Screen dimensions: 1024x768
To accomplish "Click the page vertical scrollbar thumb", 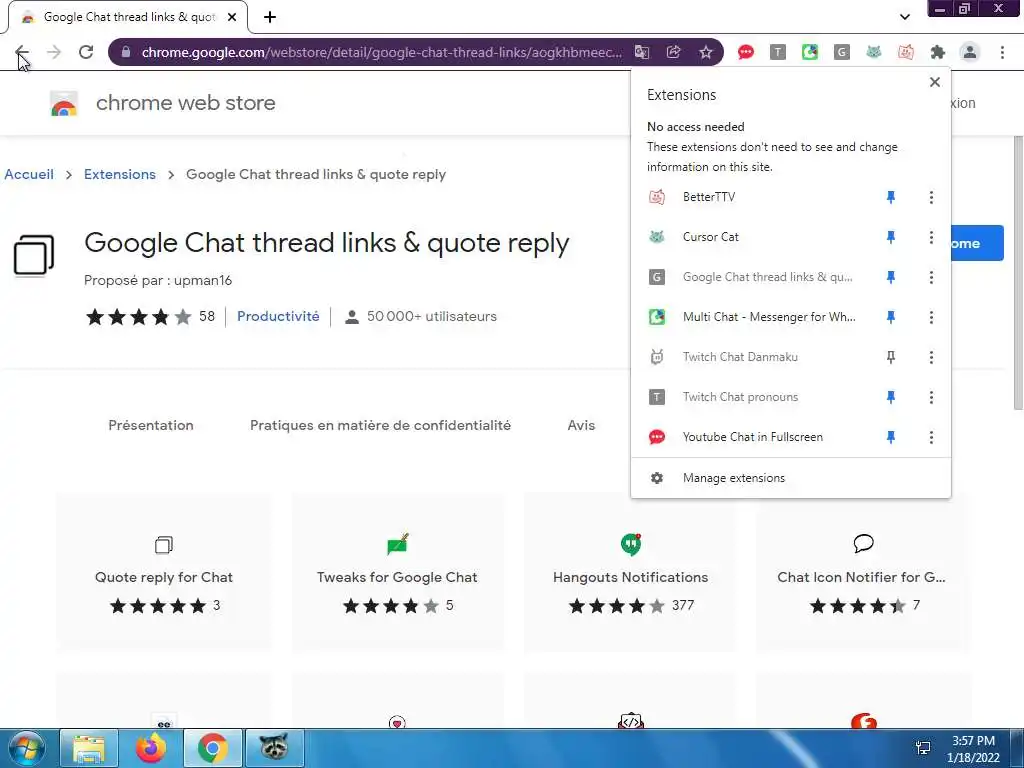I will (x=1018, y=273).
